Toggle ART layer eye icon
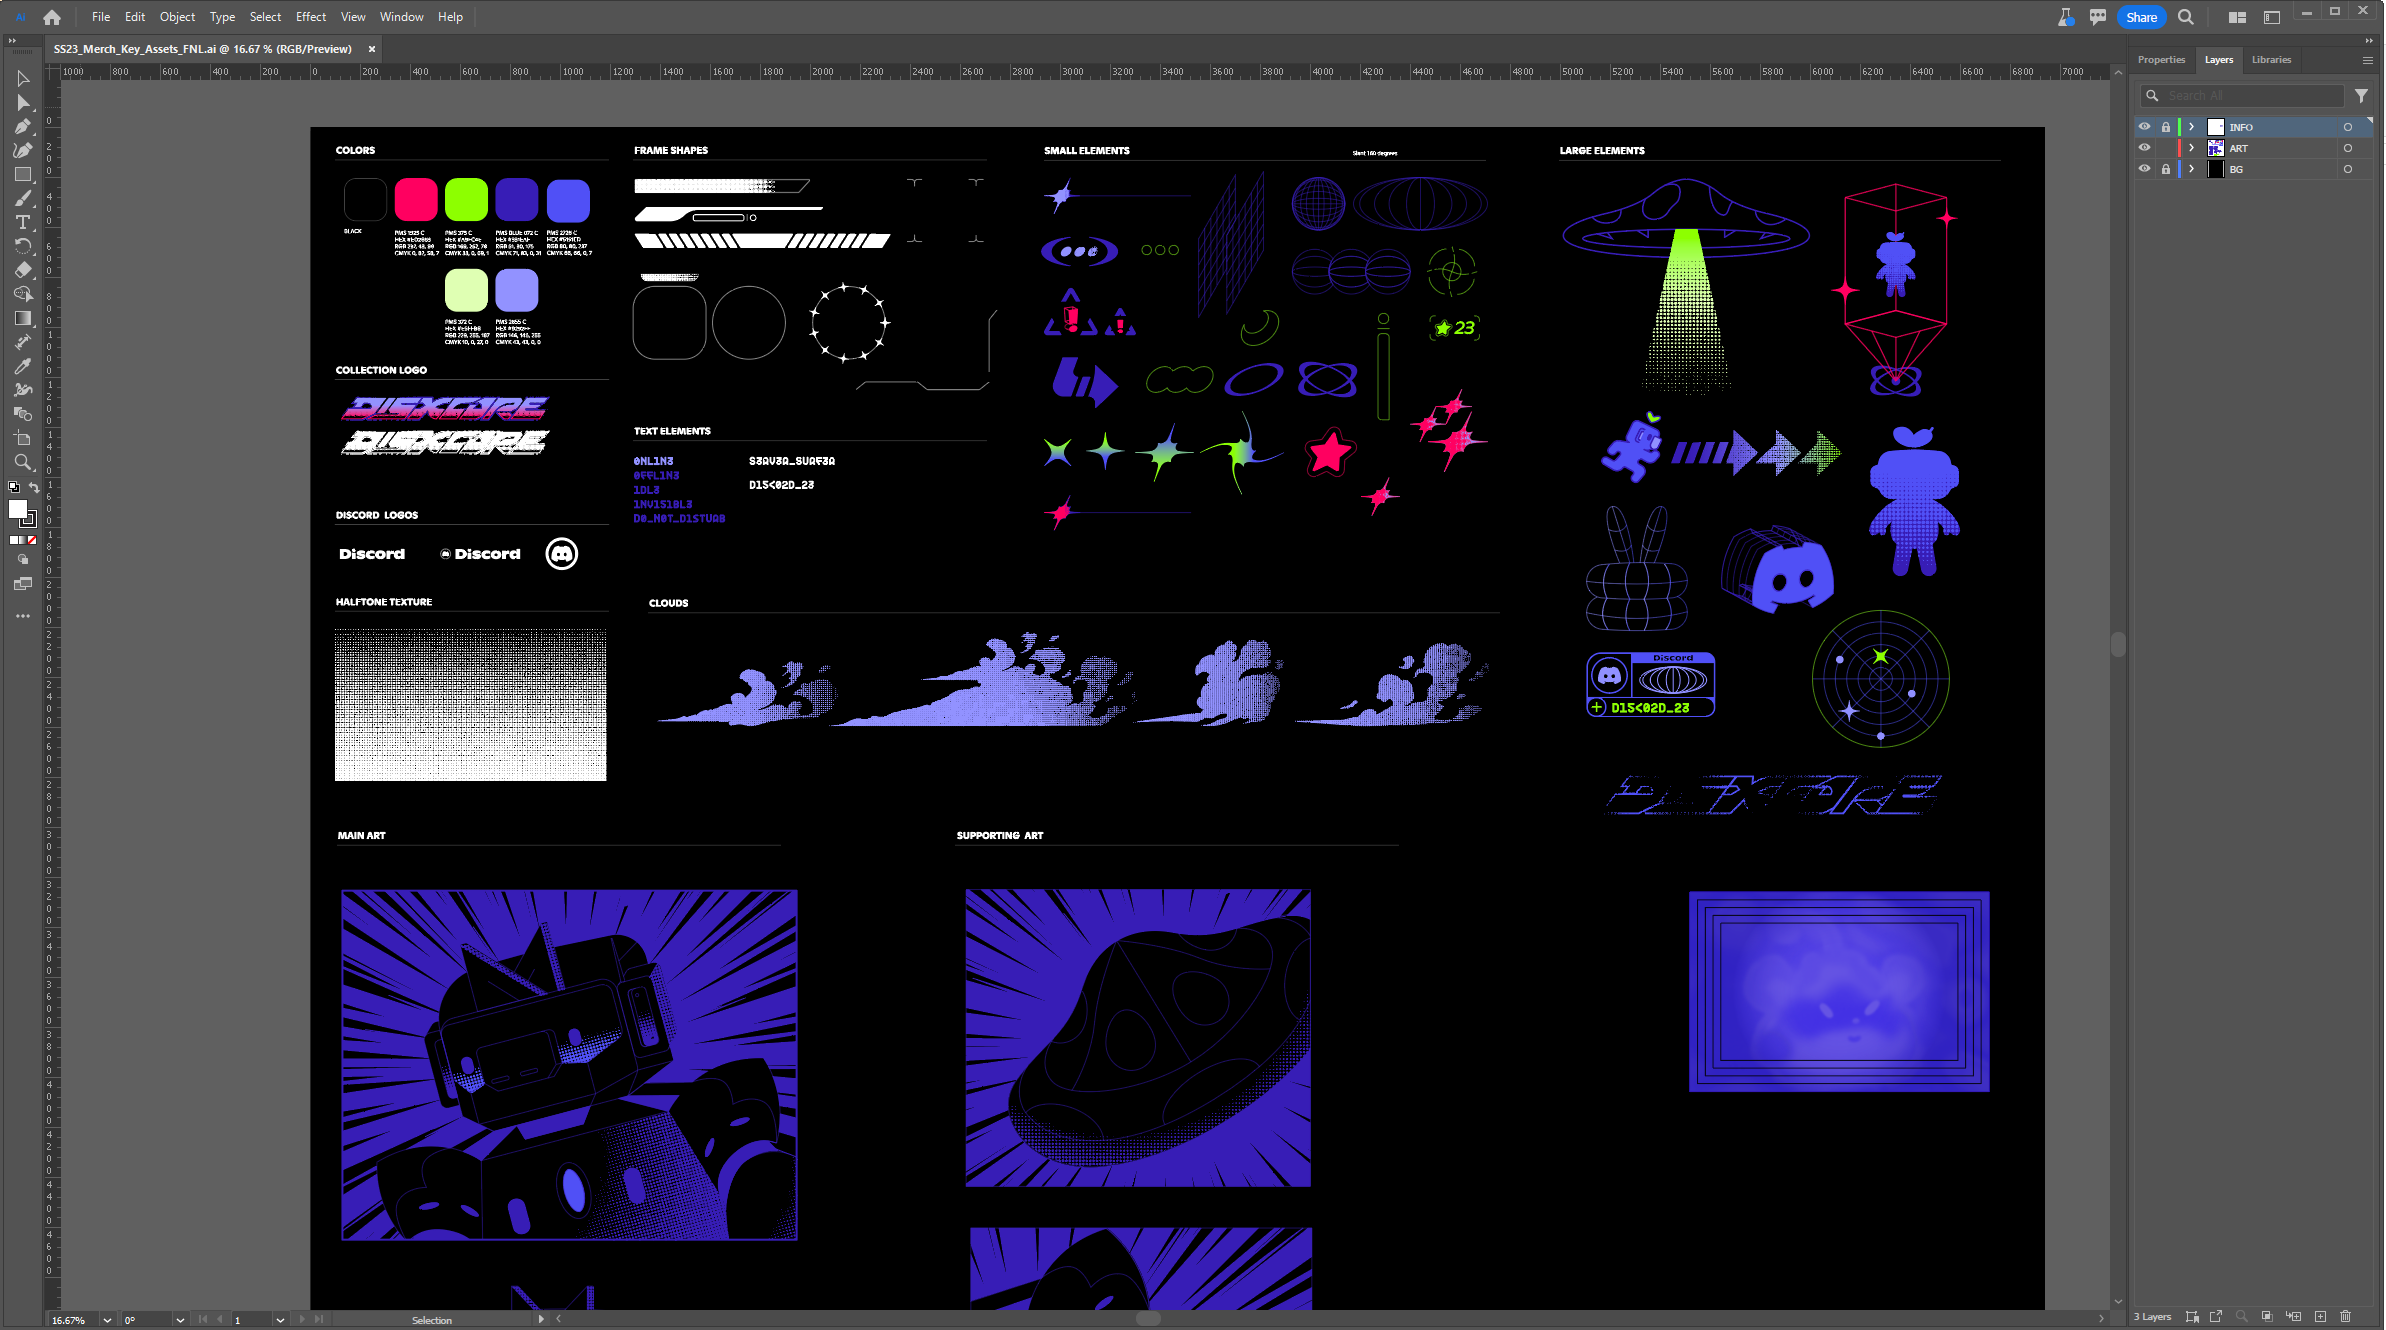The image size is (2386, 1330). [2144, 148]
